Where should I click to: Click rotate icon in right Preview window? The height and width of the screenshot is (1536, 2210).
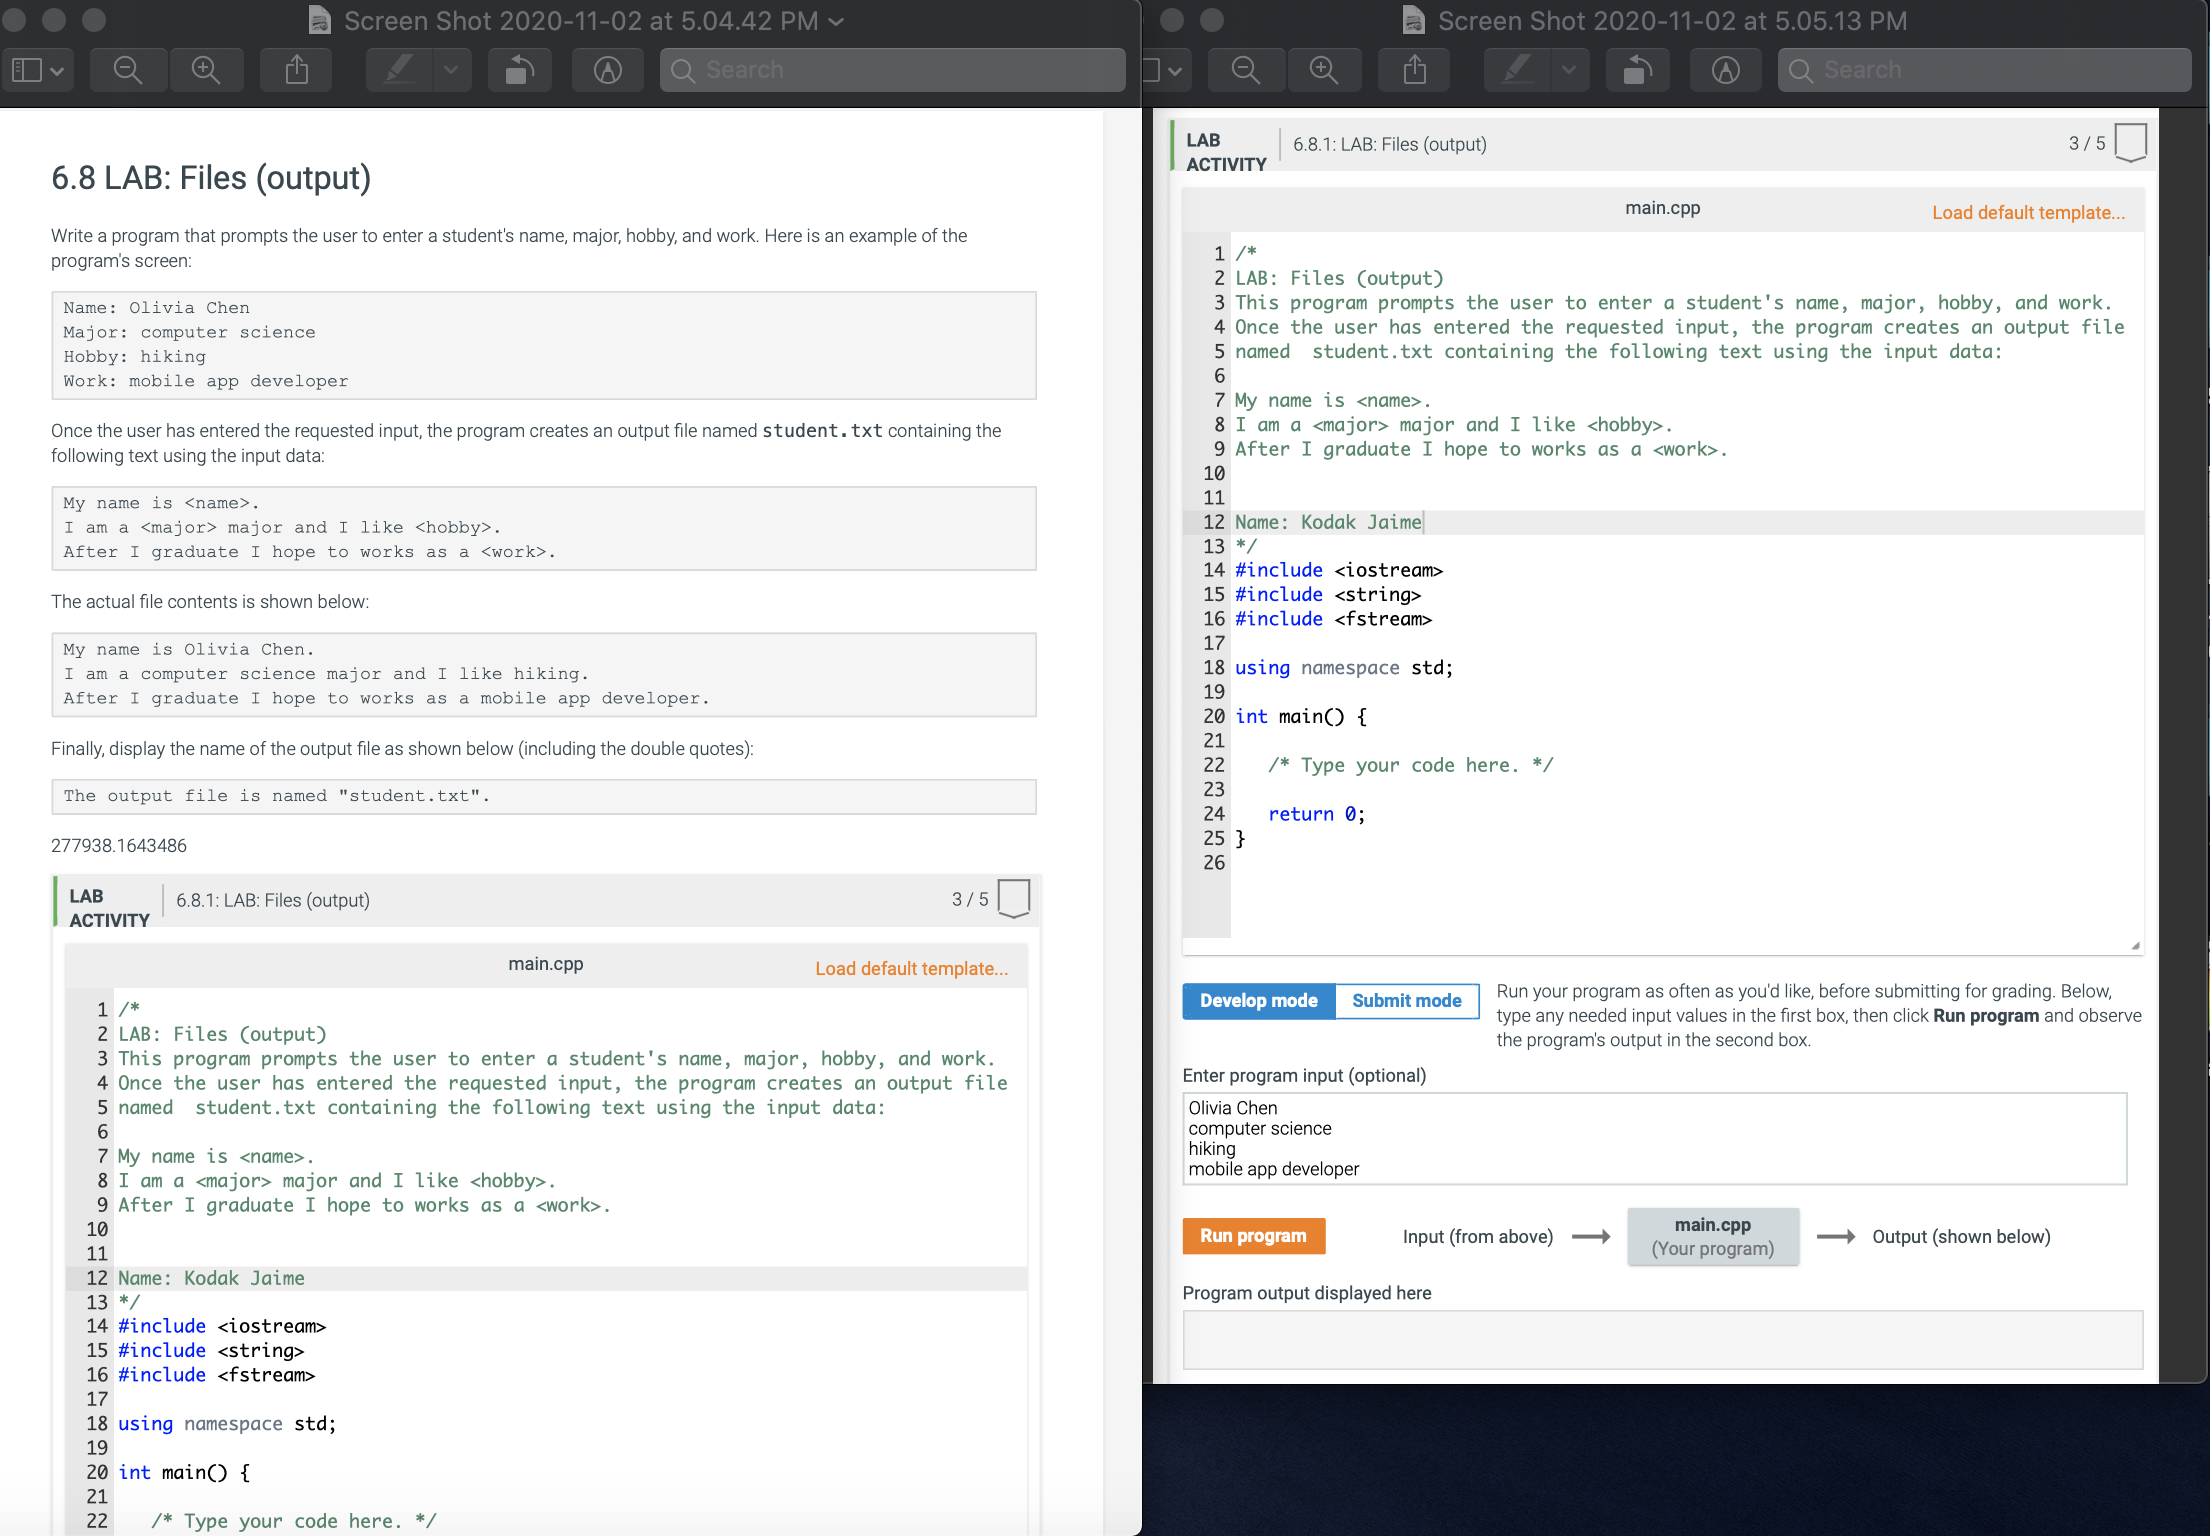[1638, 70]
